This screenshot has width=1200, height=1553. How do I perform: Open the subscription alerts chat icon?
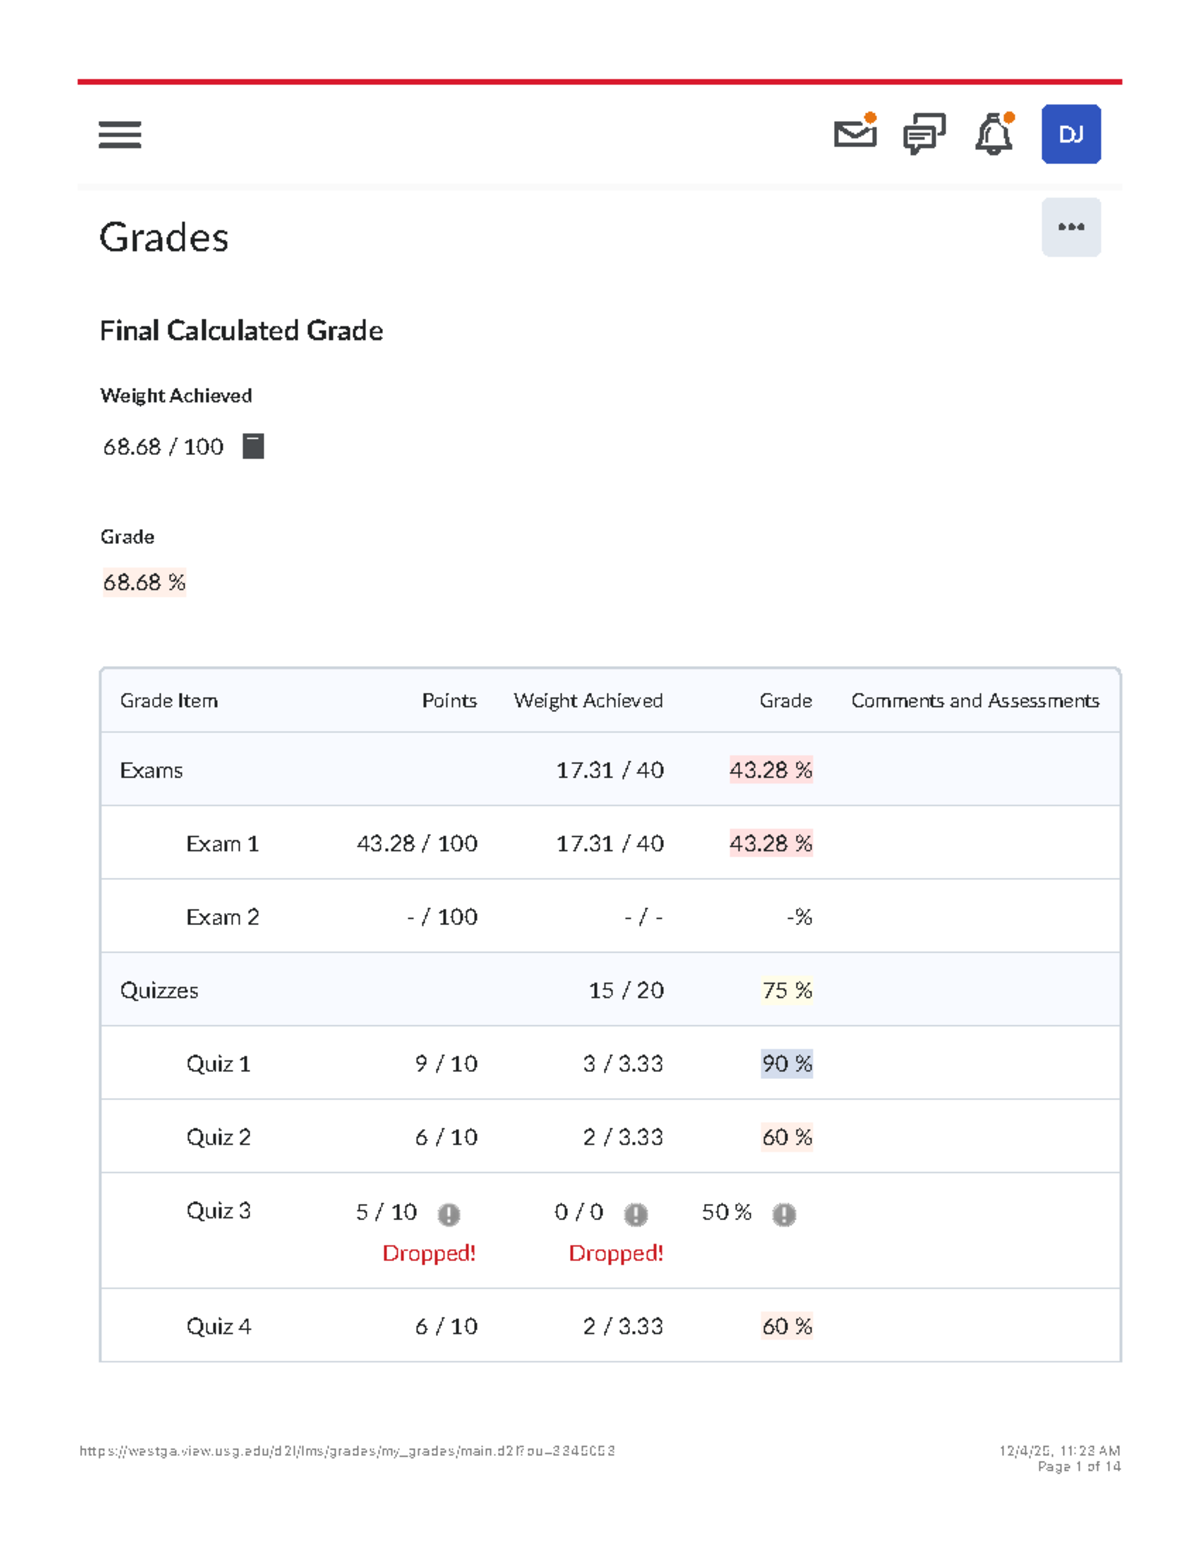(924, 134)
